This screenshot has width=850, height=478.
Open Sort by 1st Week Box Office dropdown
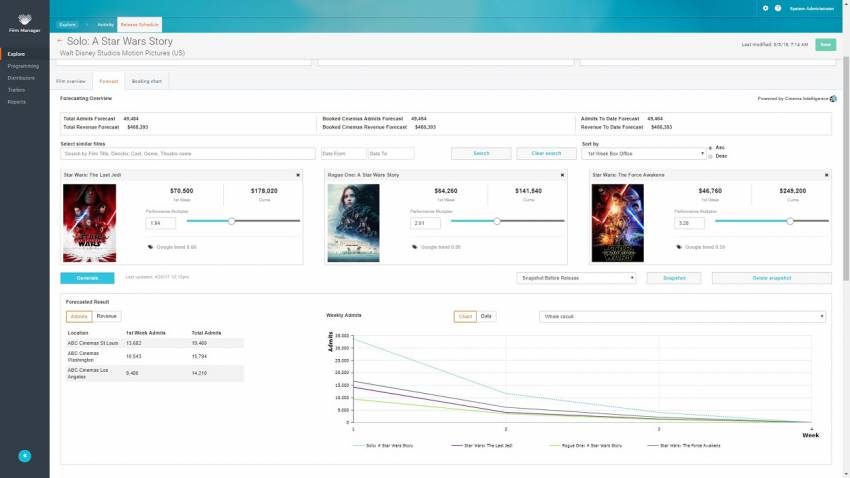click(643, 154)
